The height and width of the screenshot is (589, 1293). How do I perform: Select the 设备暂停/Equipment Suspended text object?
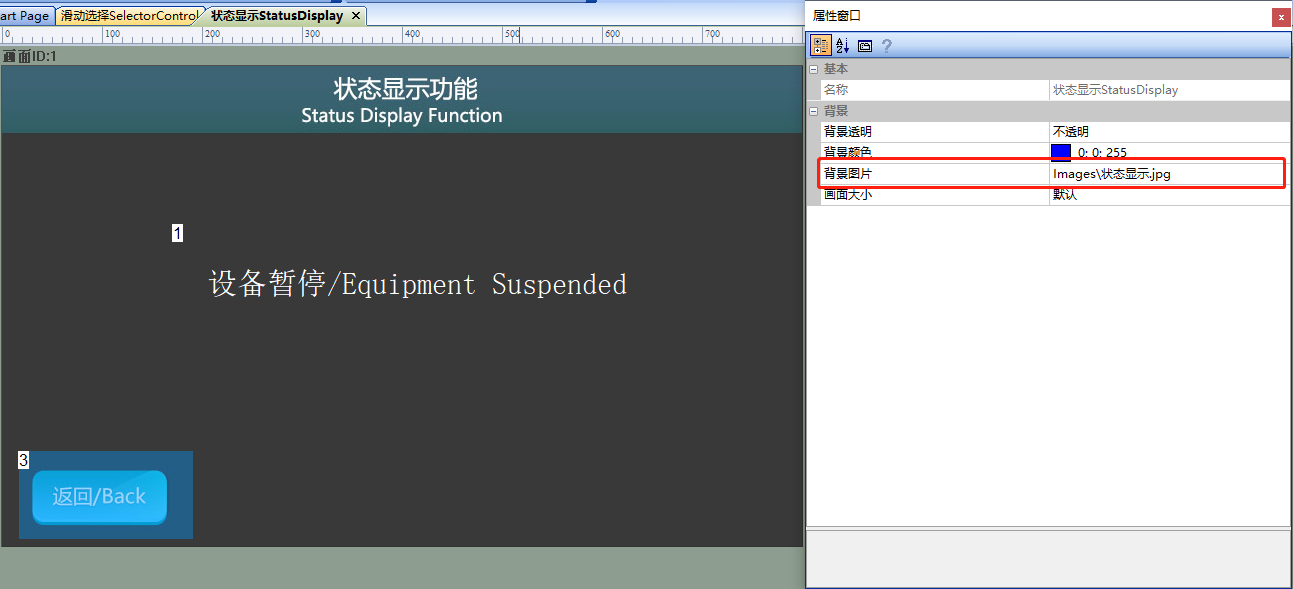tap(418, 285)
